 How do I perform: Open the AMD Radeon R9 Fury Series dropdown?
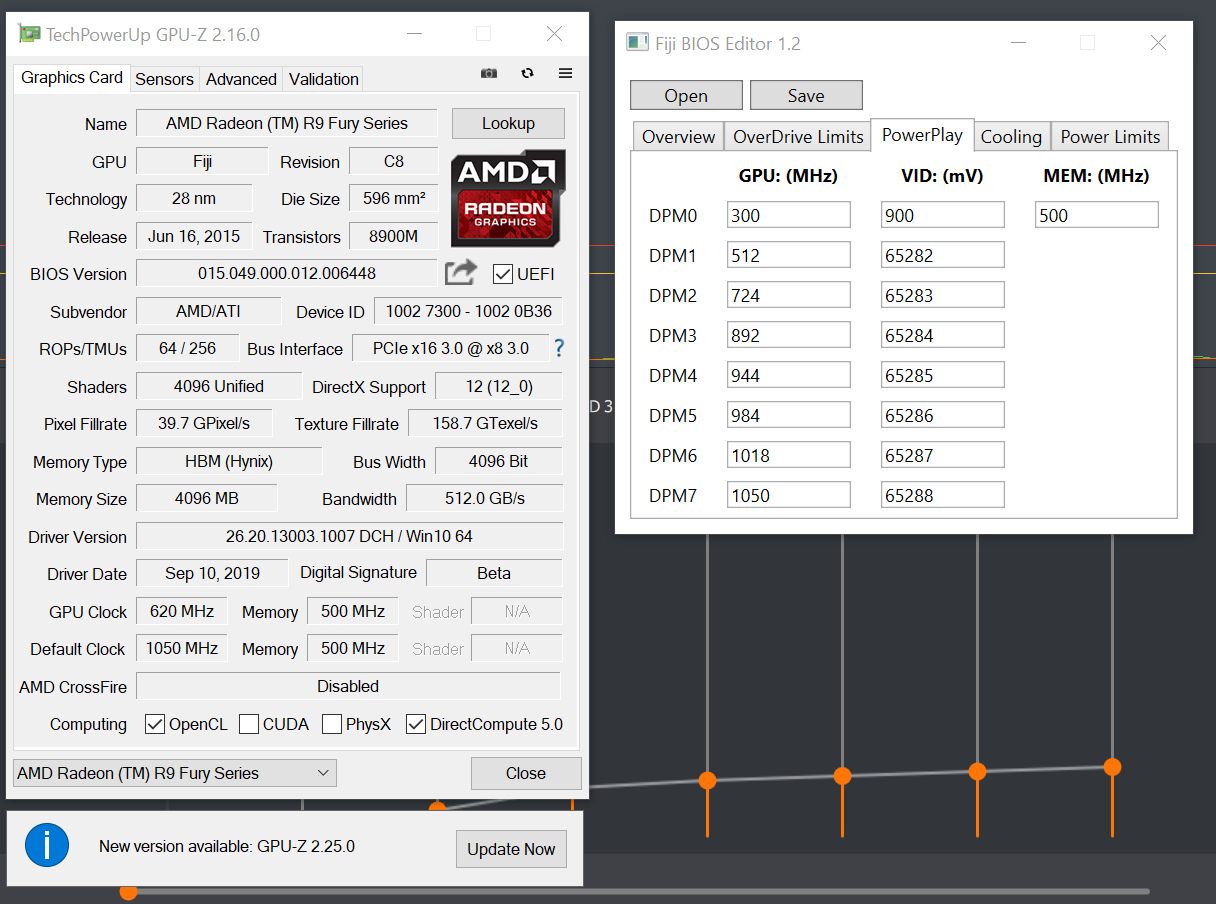[x=175, y=773]
